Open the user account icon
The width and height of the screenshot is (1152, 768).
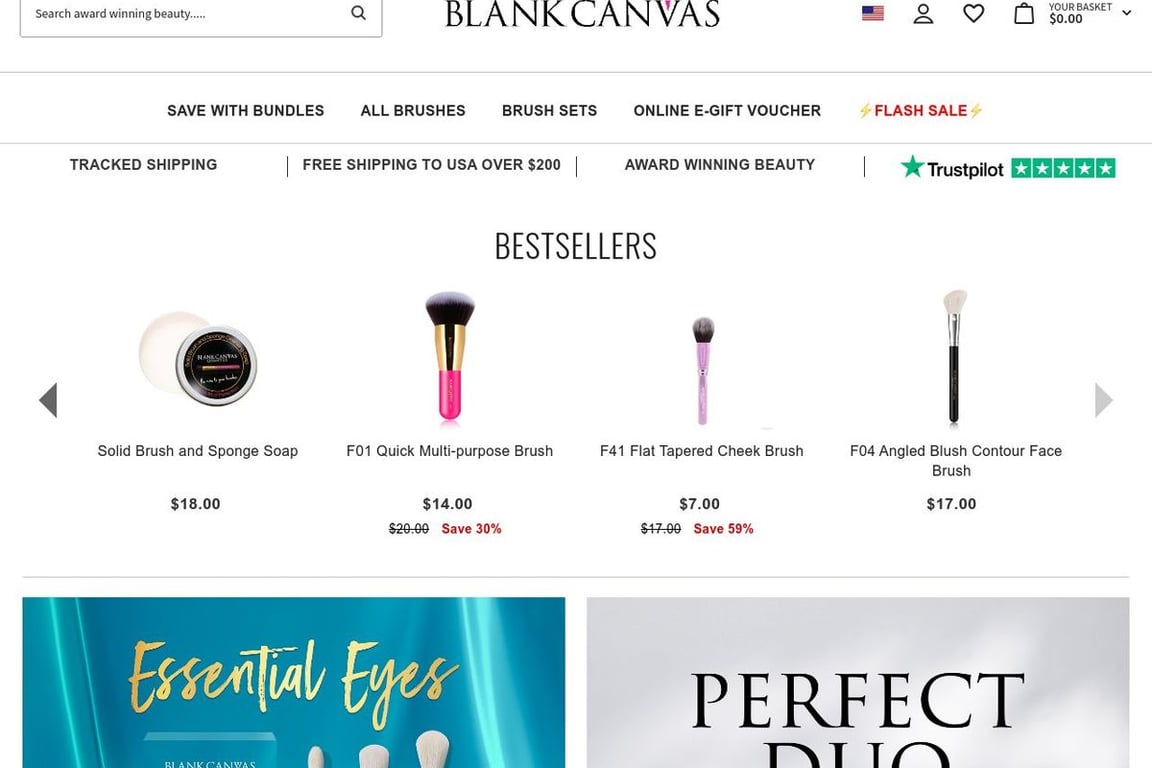(923, 14)
